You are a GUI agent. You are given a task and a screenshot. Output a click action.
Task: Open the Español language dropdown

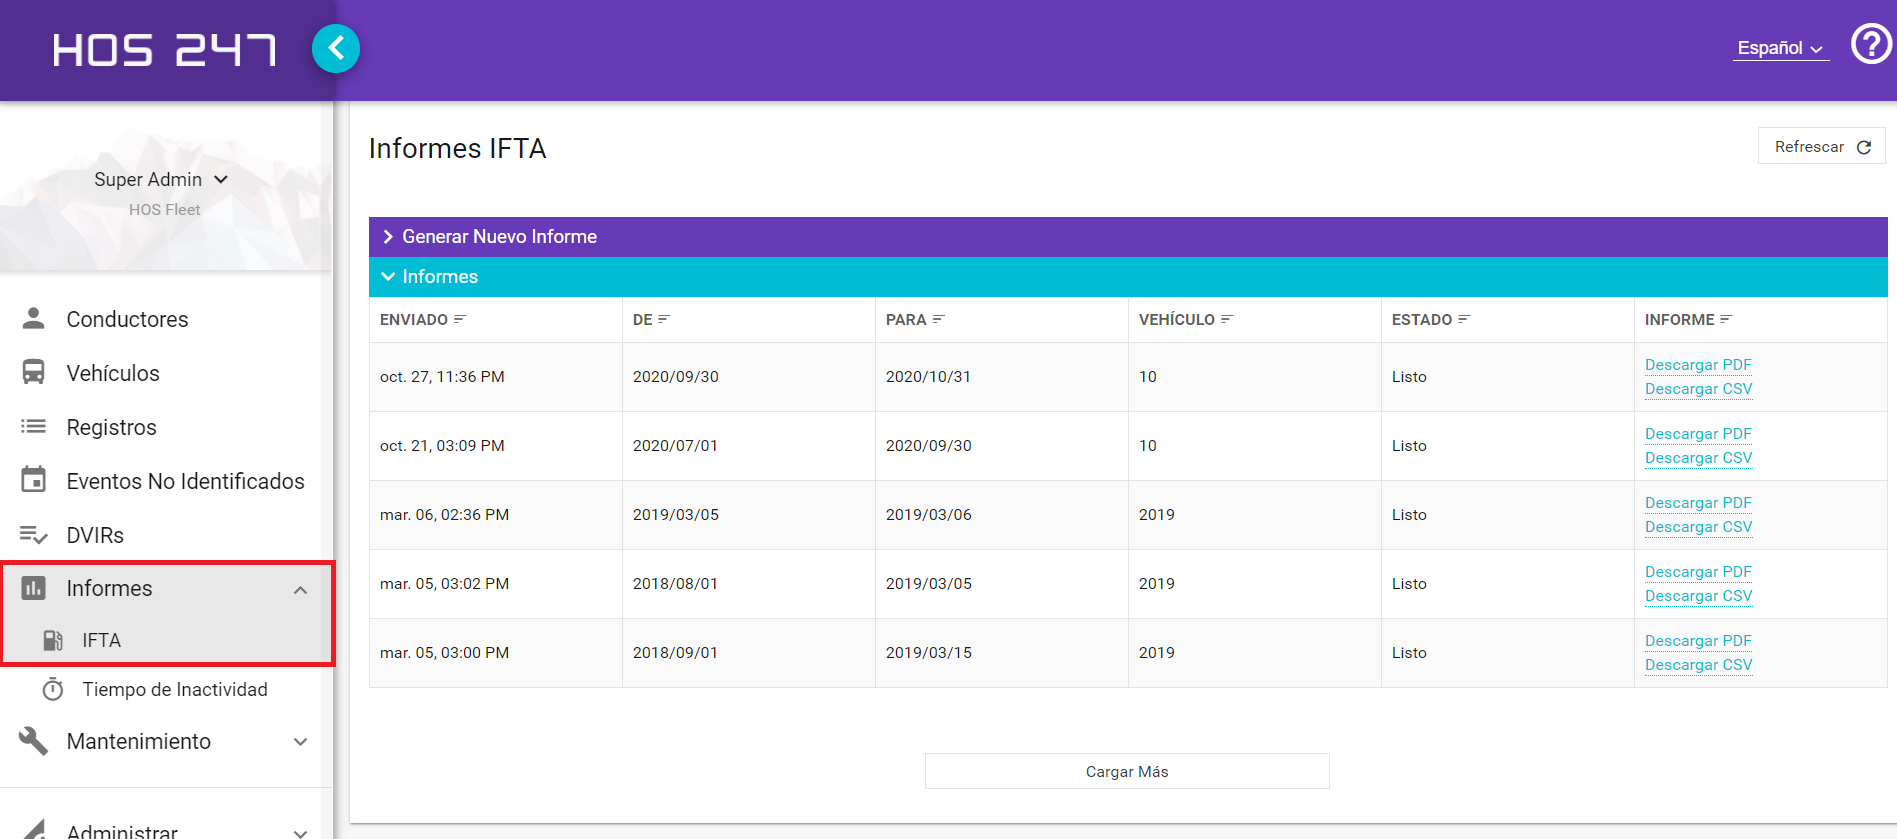[1781, 48]
